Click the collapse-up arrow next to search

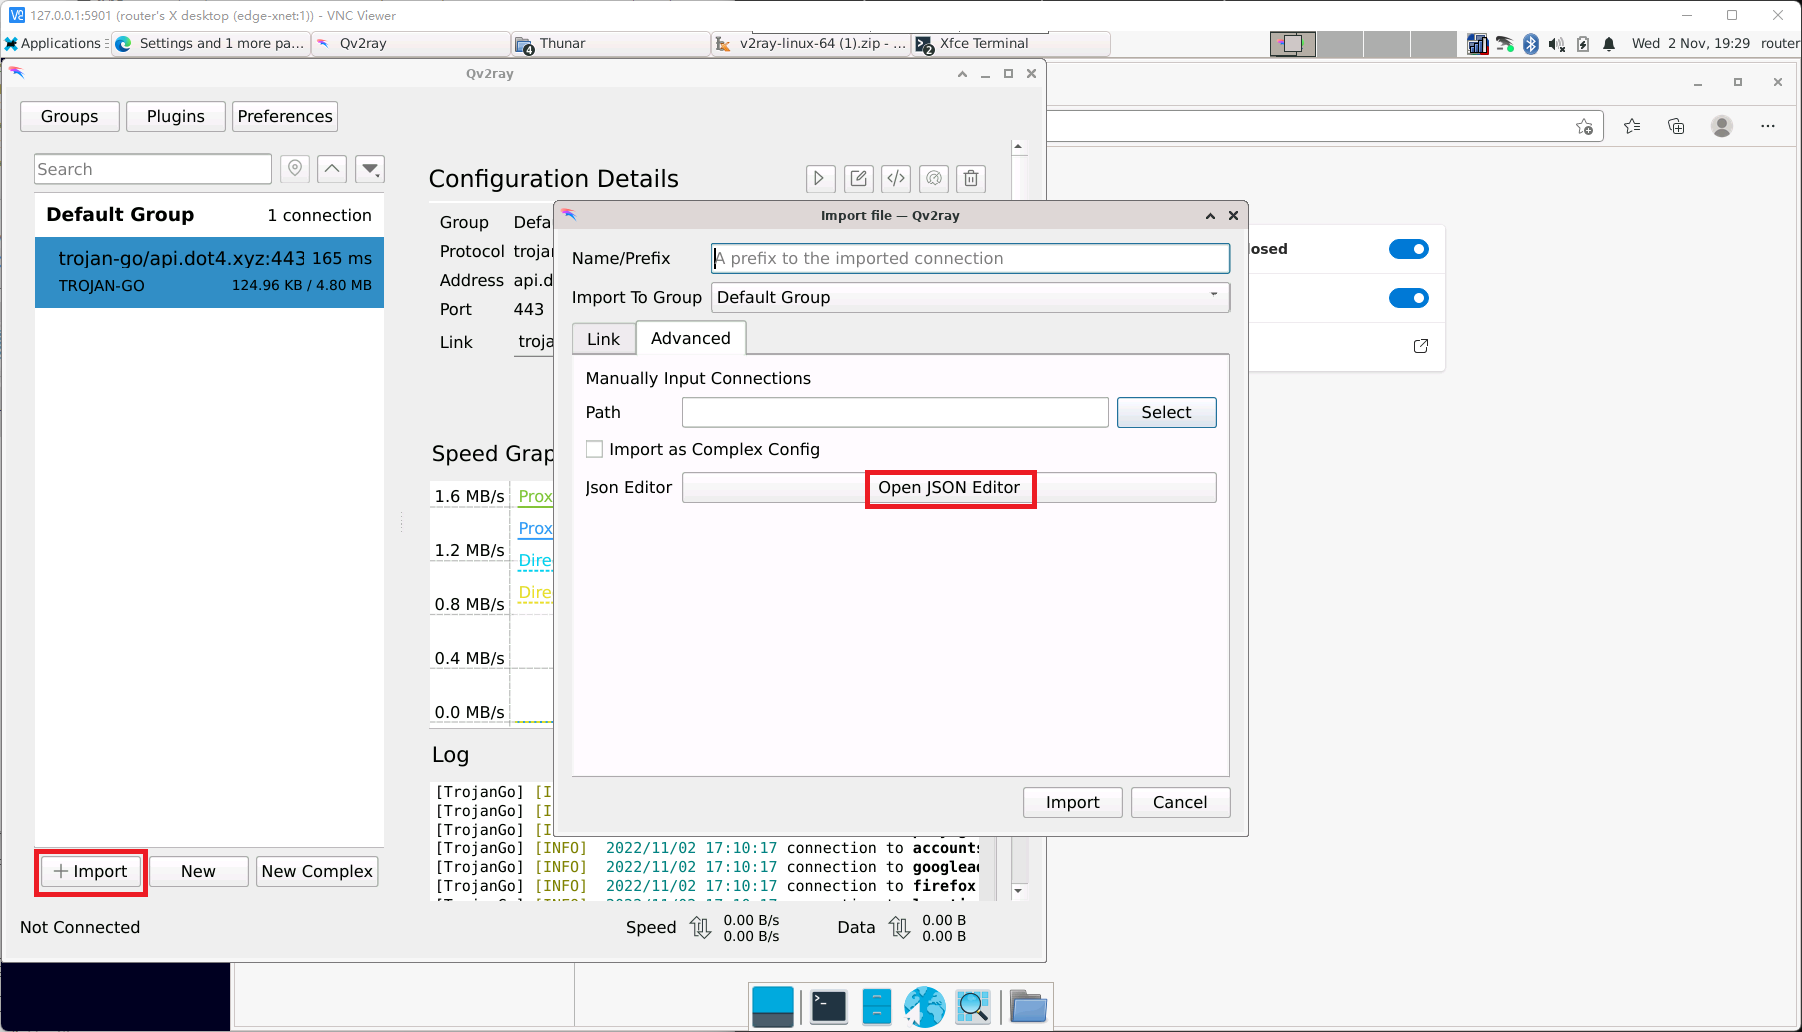pyautogui.click(x=332, y=169)
